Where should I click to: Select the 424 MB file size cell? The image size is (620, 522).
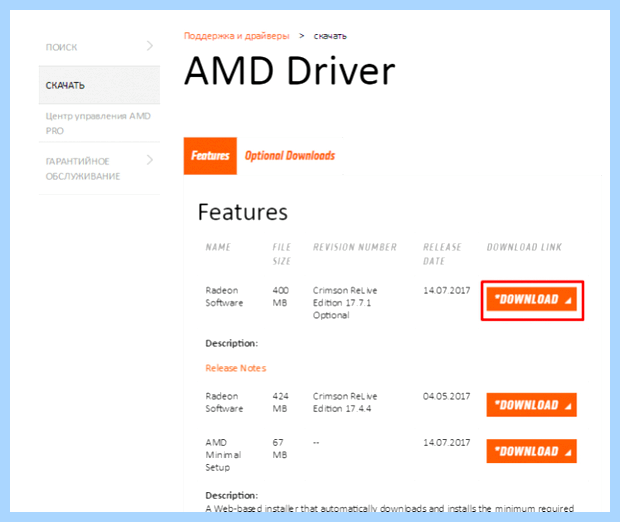click(x=281, y=403)
